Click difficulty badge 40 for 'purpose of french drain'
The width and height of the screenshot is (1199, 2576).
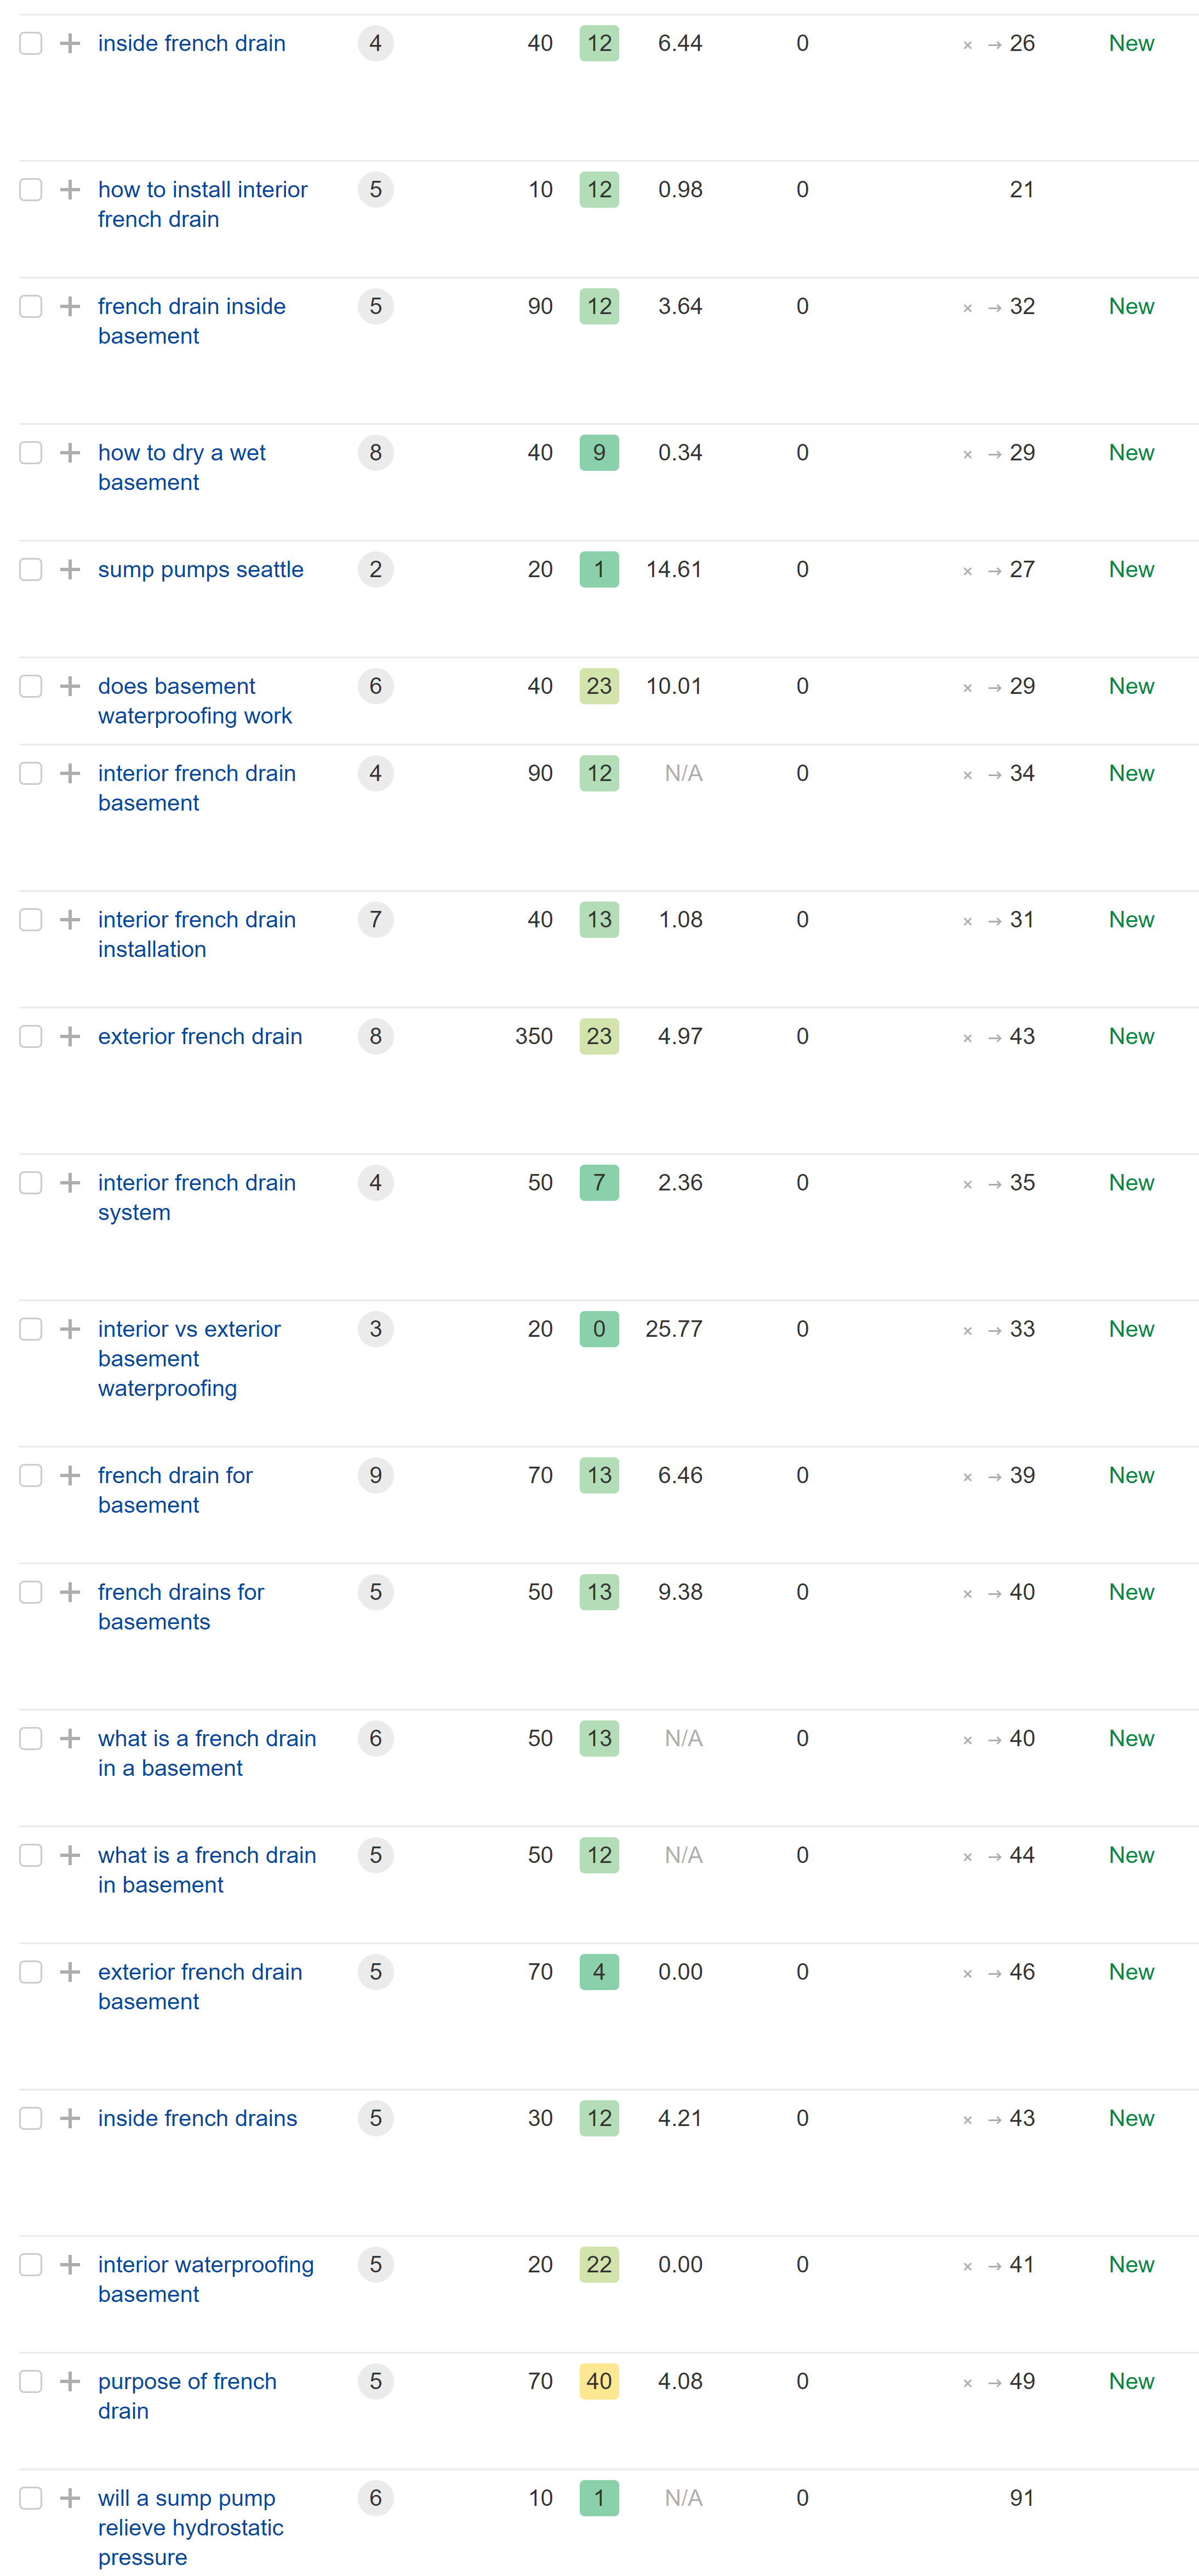(x=599, y=2381)
